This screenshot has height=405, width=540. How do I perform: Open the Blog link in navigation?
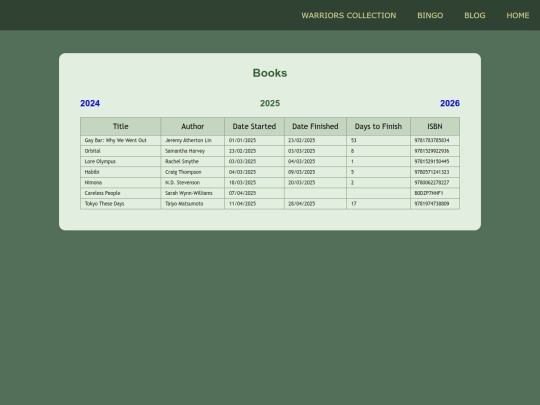point(475,15)
